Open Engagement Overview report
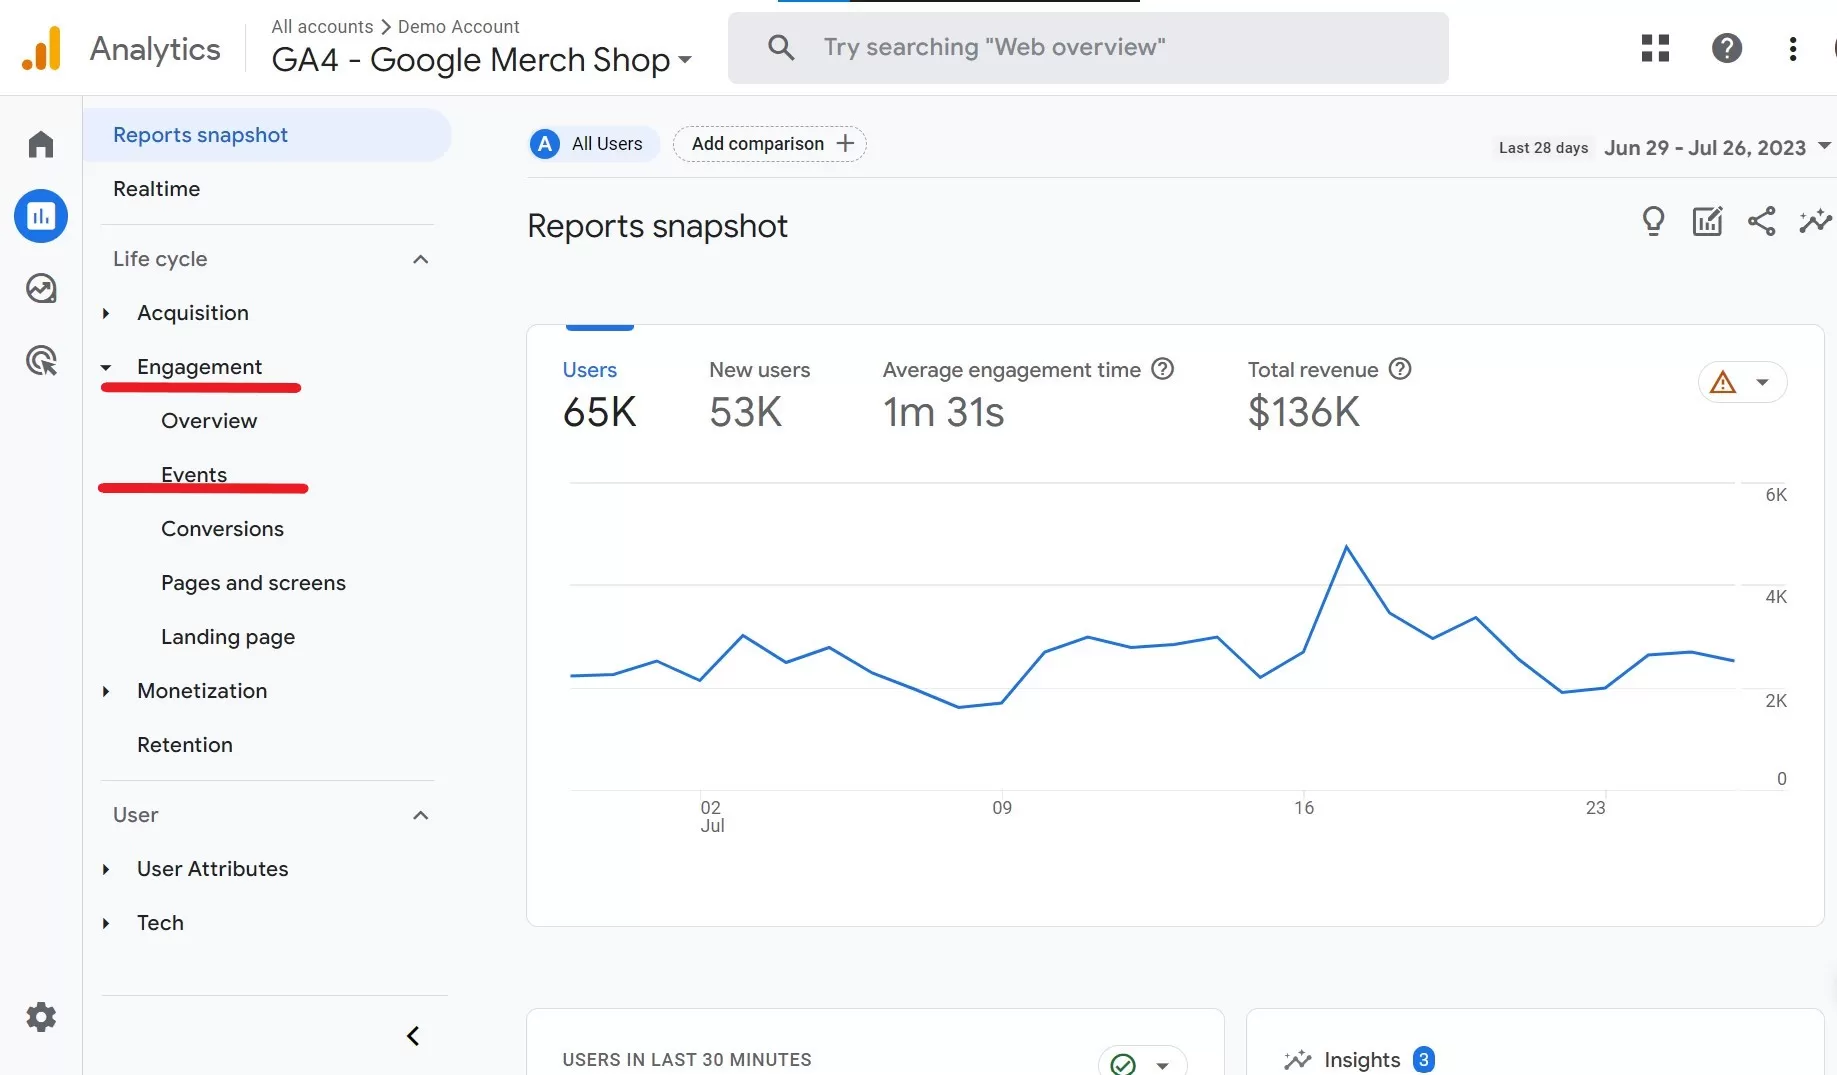Image resolution: width=1837 pixels, height=1075 pixels. point(209,421)
